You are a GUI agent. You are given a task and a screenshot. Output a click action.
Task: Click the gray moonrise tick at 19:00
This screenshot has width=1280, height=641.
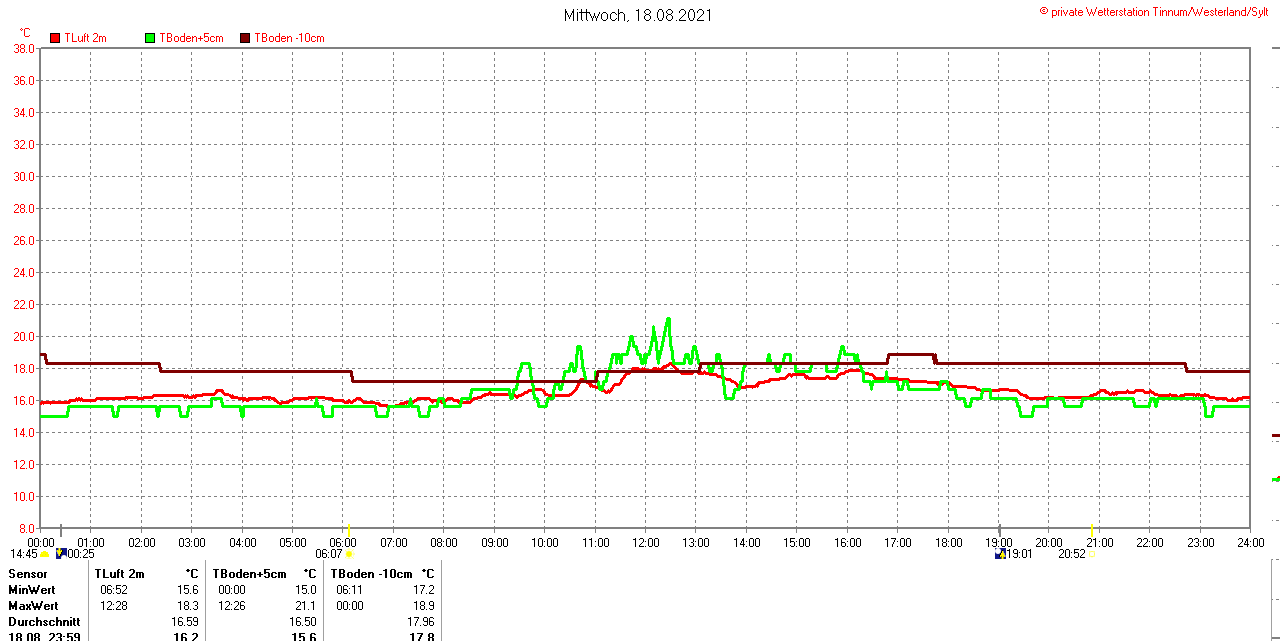point(999,530)
